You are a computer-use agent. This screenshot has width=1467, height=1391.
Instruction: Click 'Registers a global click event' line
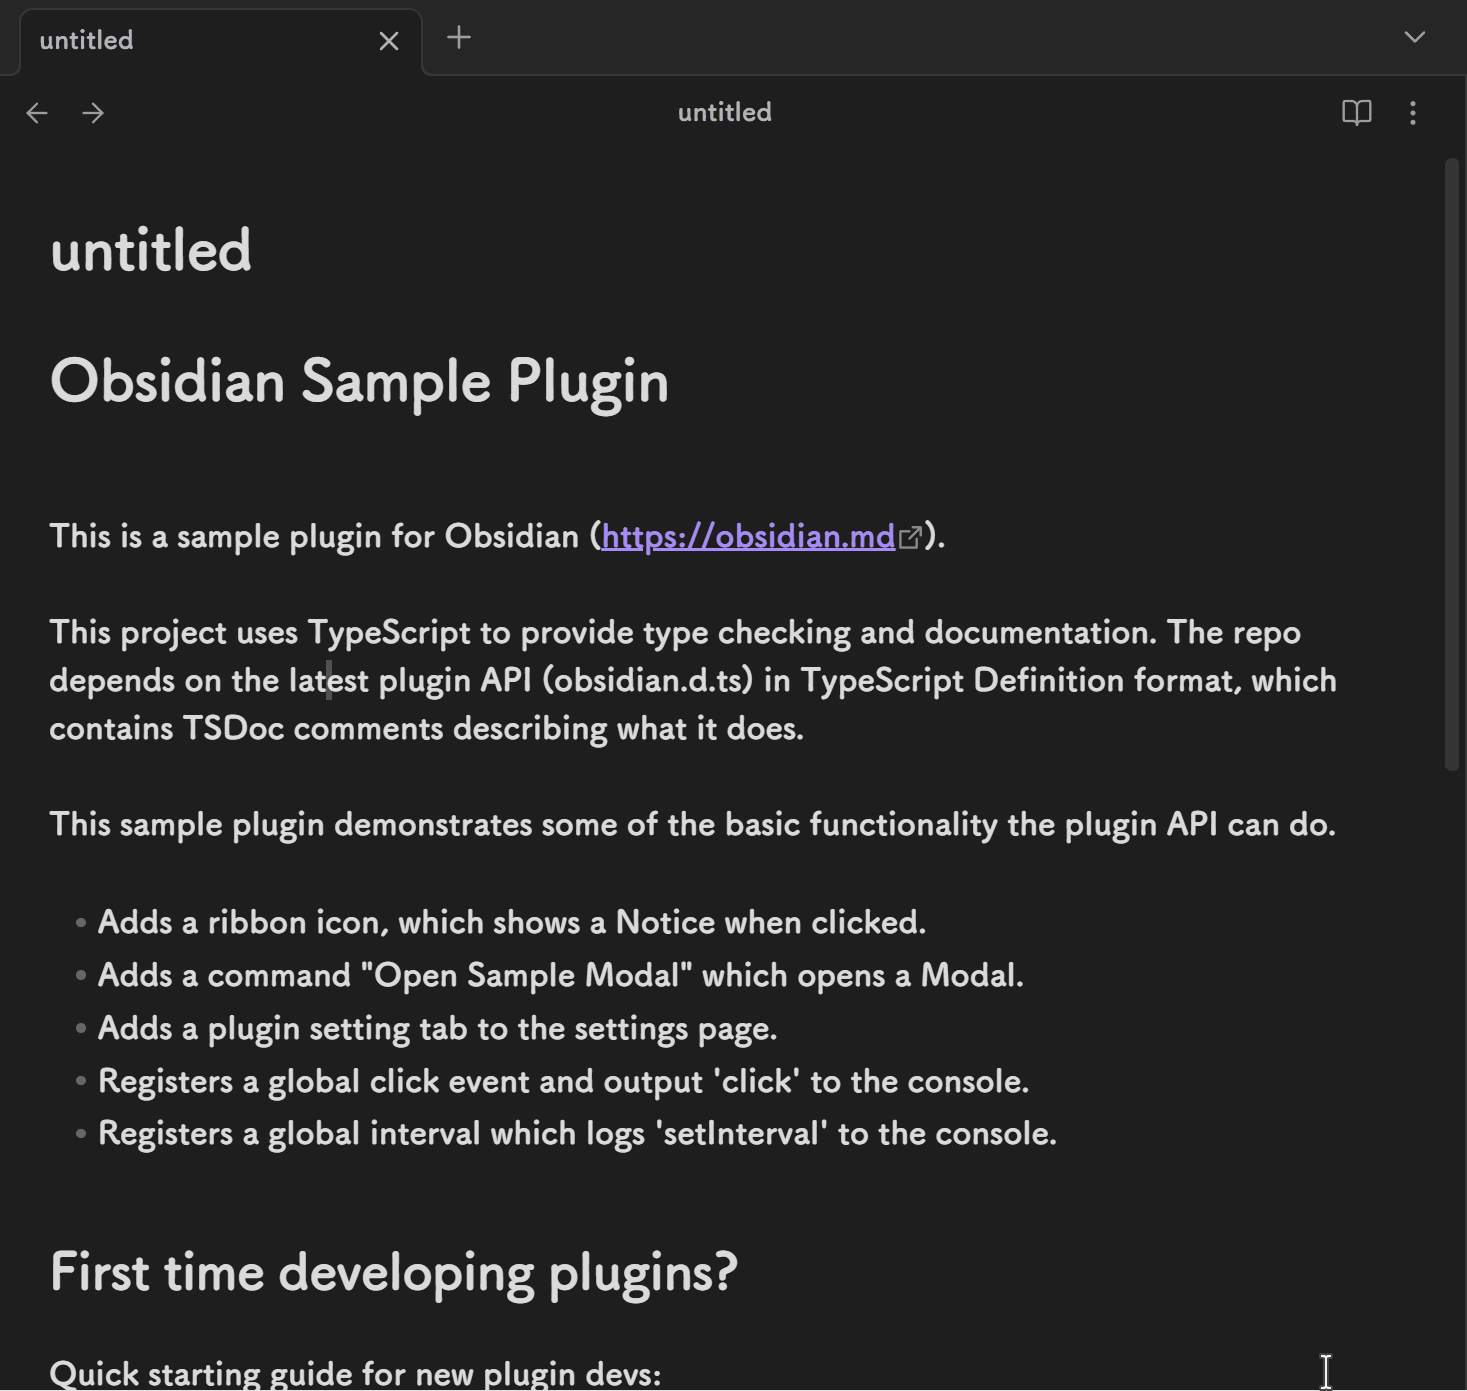pos(564,1081)
